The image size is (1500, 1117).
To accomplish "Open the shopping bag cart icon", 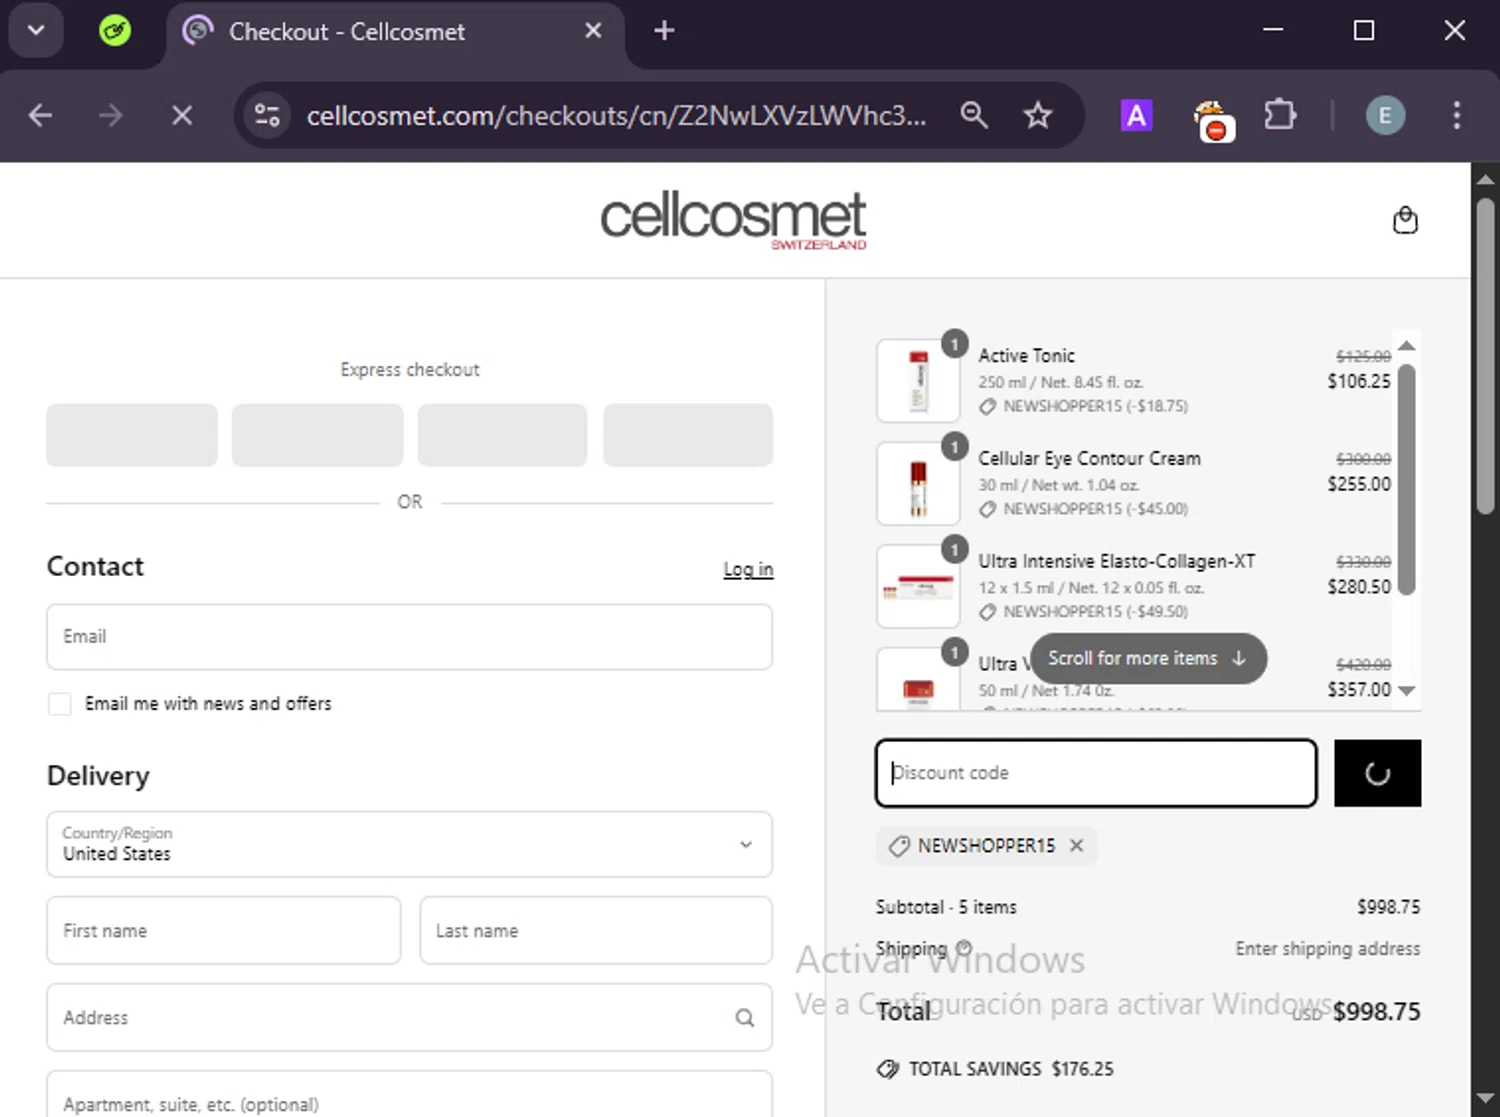I will [1405, 220].
